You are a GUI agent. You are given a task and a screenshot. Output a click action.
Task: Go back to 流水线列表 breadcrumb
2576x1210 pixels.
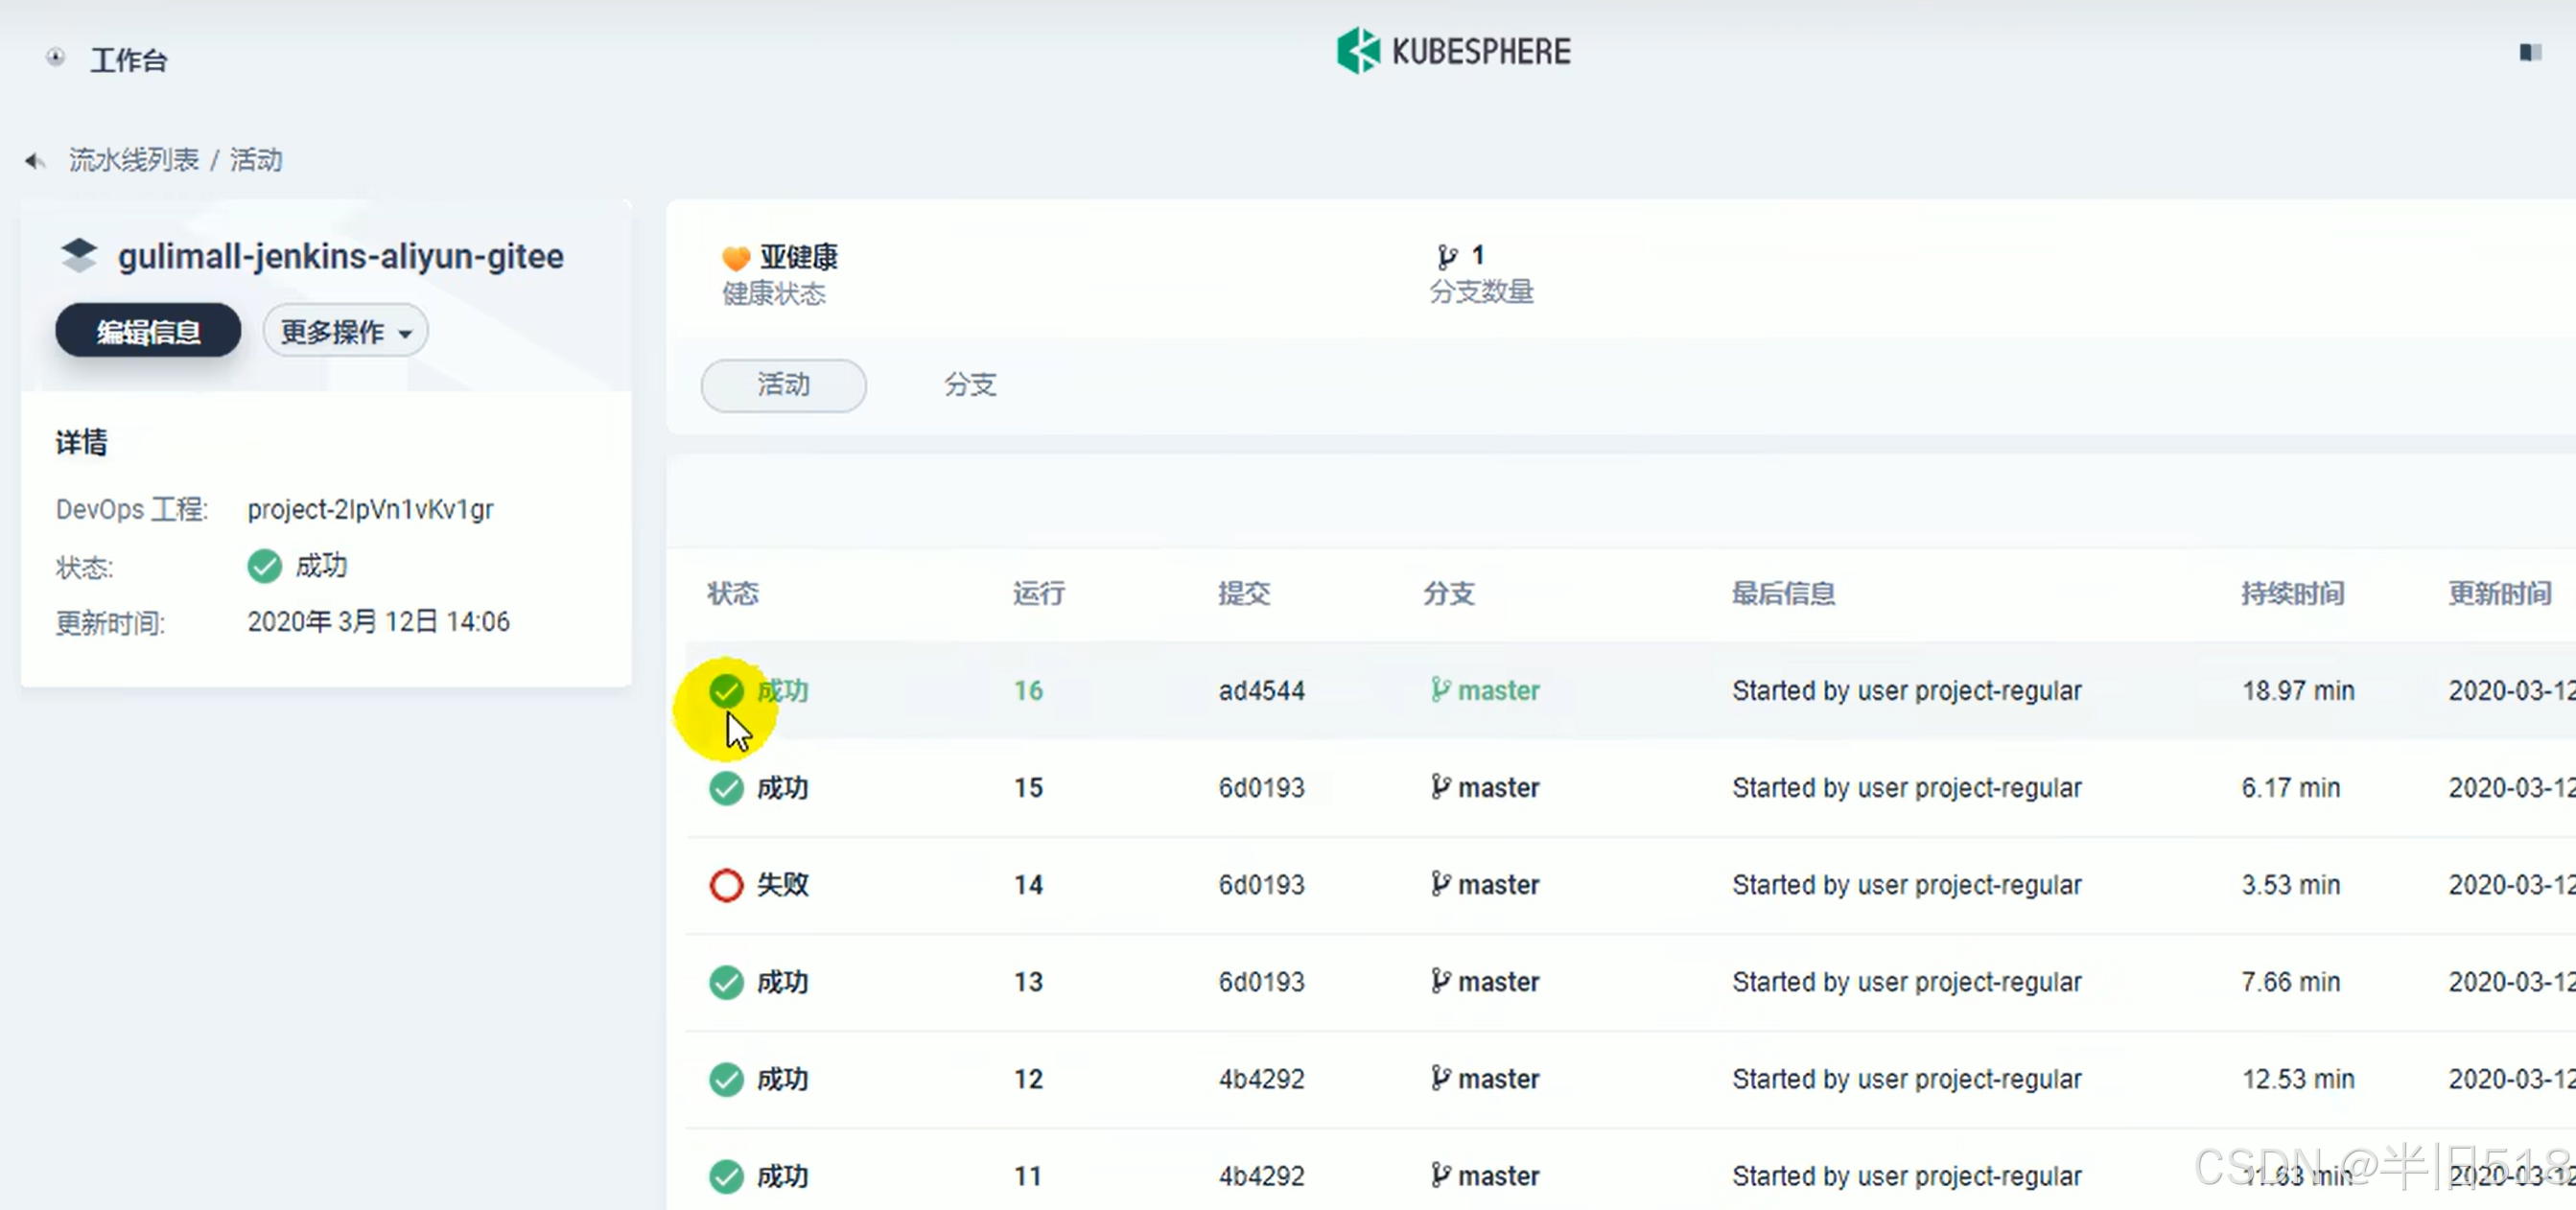tap(134, 160)
